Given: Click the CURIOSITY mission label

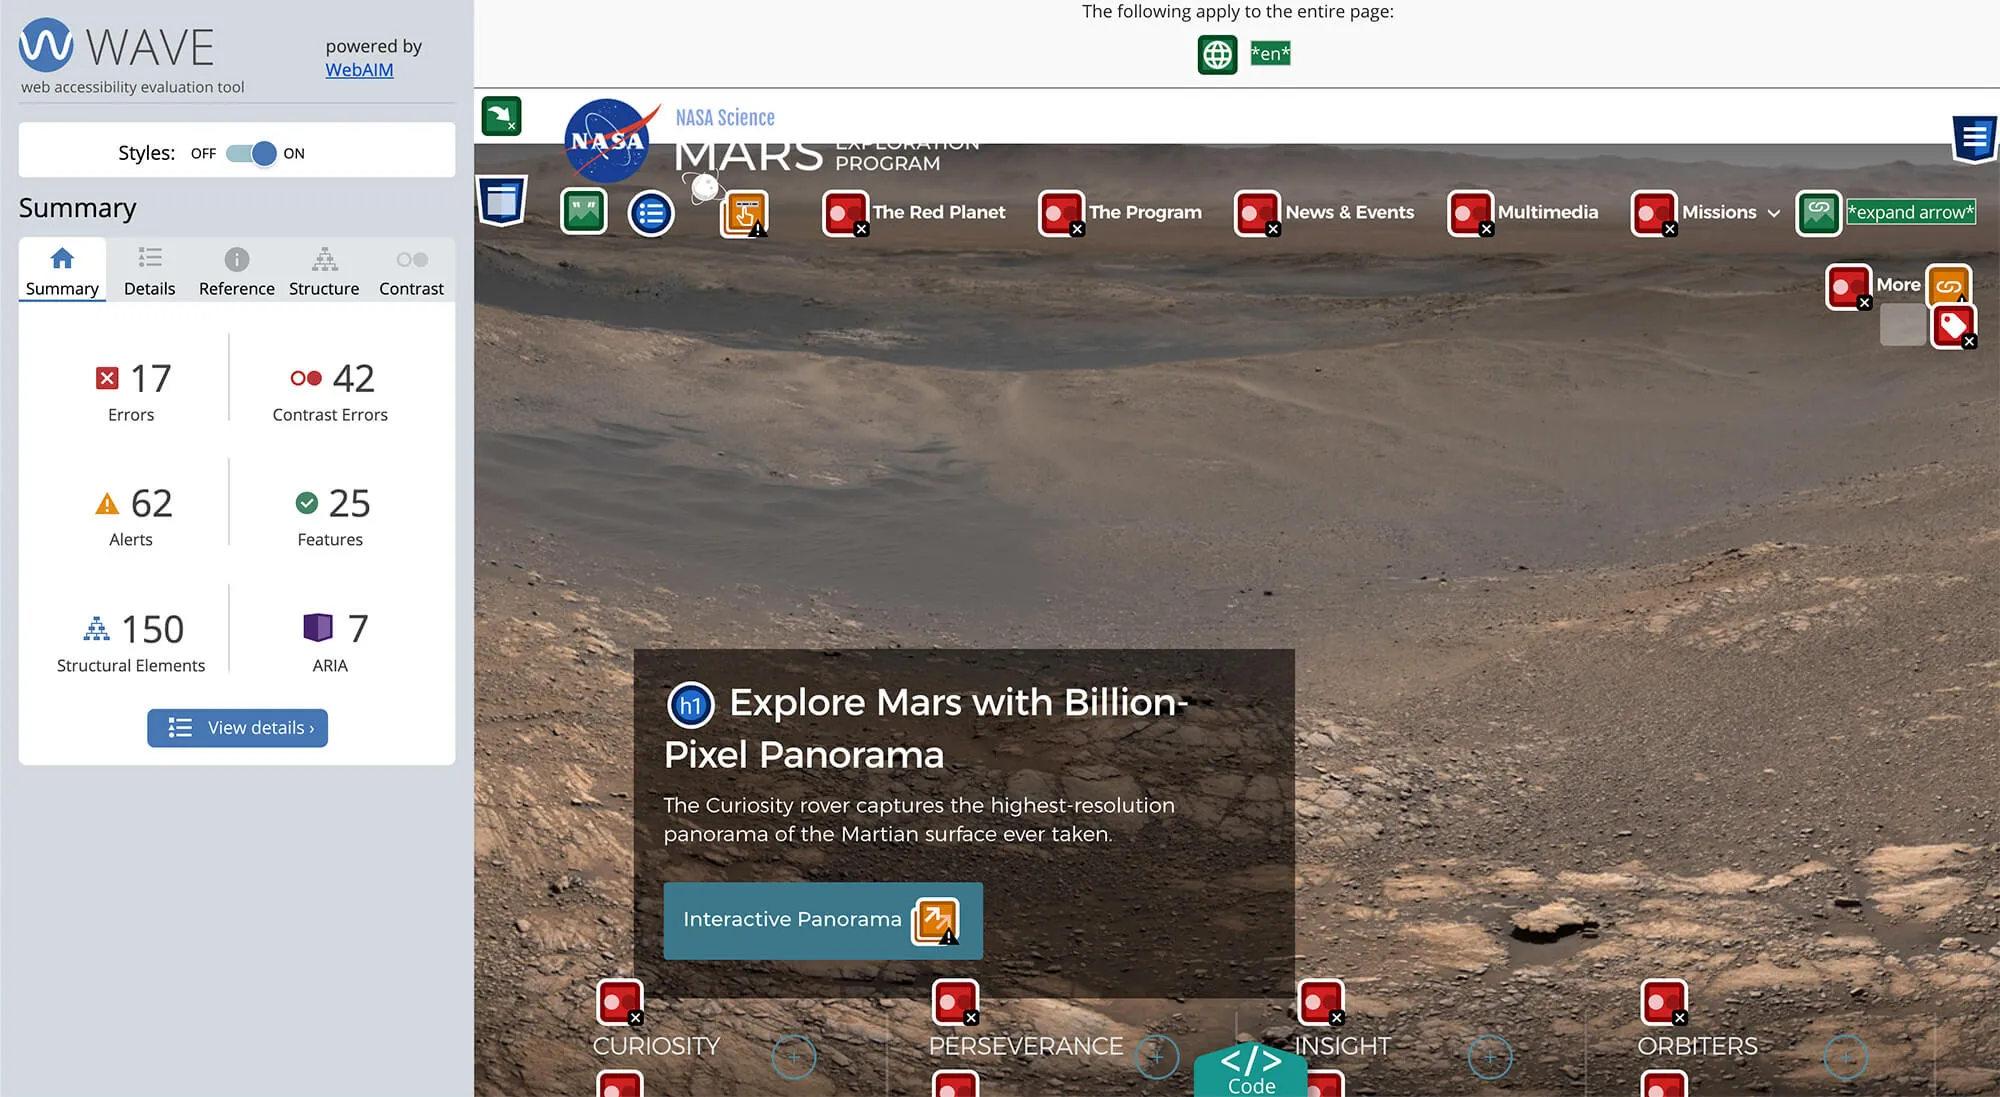Looking at the screenshot, I should click(656, 1046).
